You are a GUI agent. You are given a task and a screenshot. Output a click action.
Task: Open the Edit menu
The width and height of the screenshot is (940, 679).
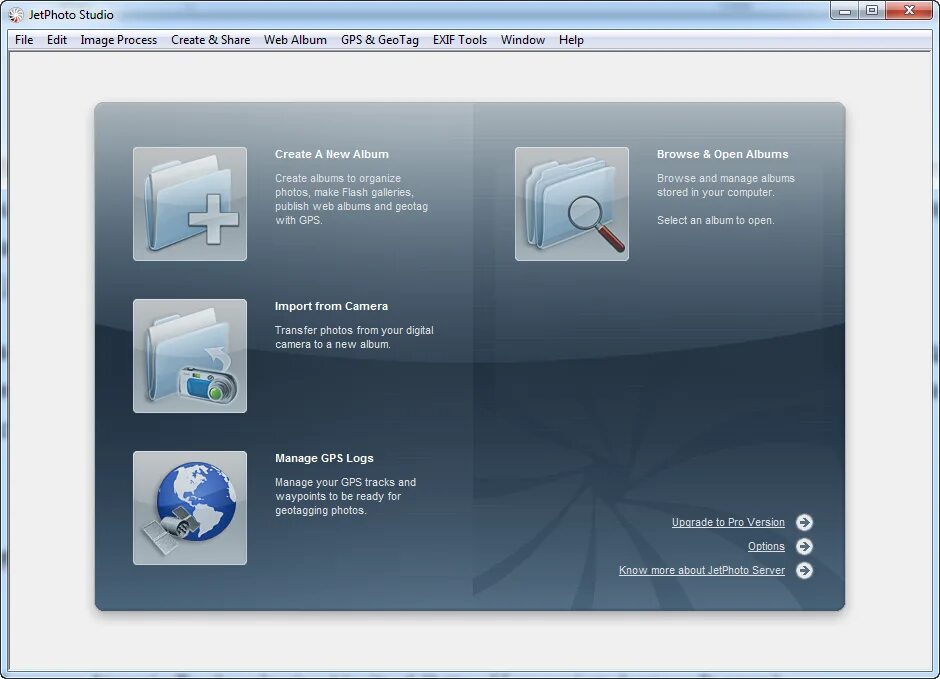click(x=57, y=40)
